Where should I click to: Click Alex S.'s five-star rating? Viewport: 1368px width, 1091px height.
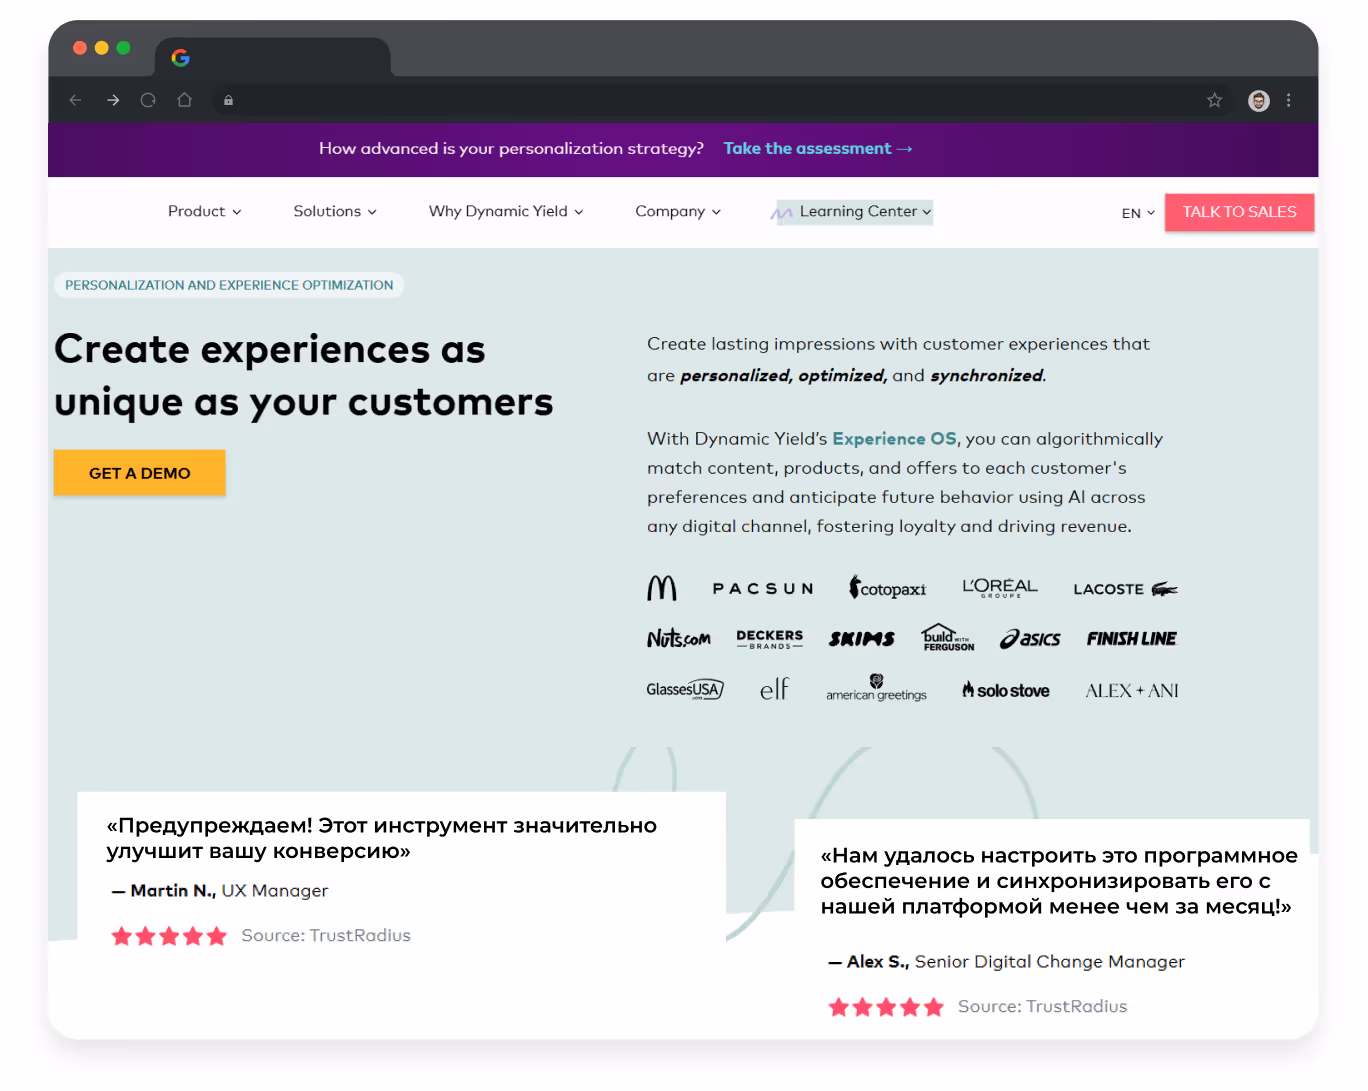pos(886,1007)
